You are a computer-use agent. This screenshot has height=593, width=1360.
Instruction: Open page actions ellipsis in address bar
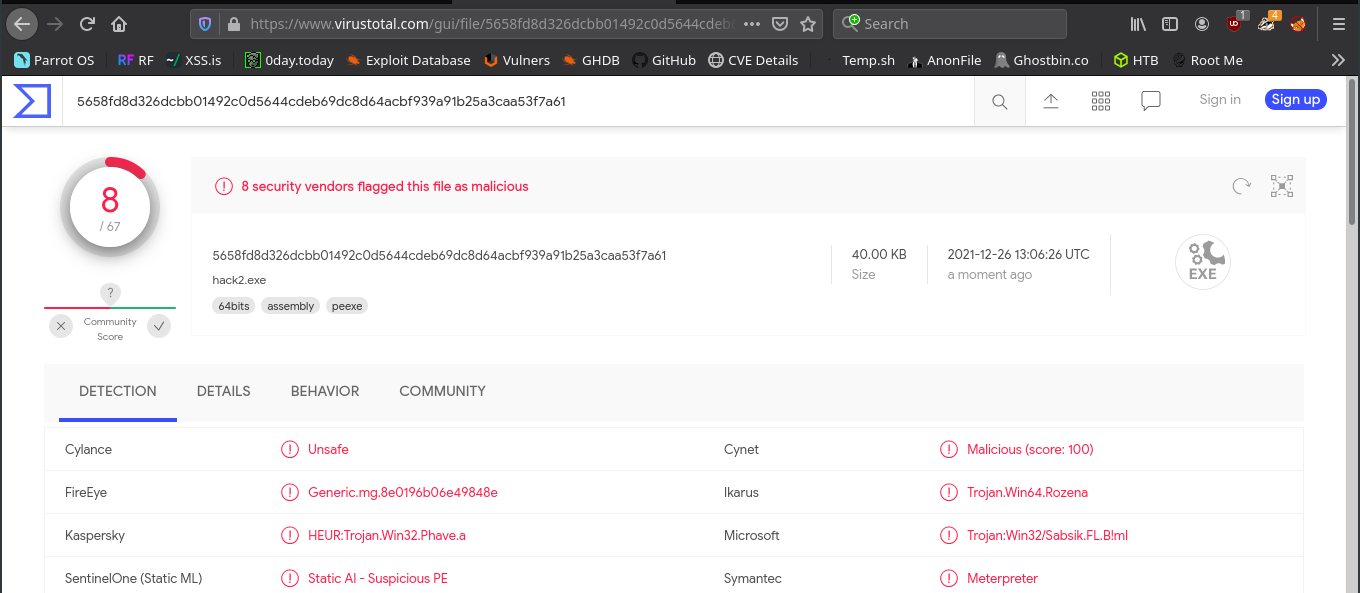tap(752, 24)
